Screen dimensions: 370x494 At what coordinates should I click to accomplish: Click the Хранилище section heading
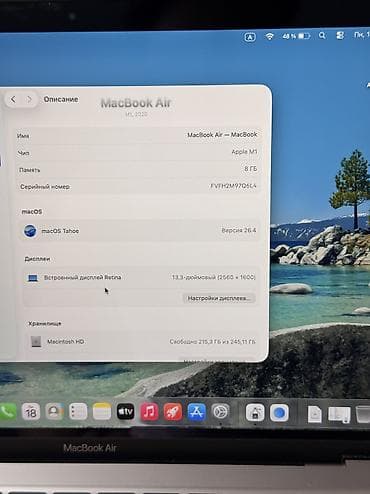(45, 323)
